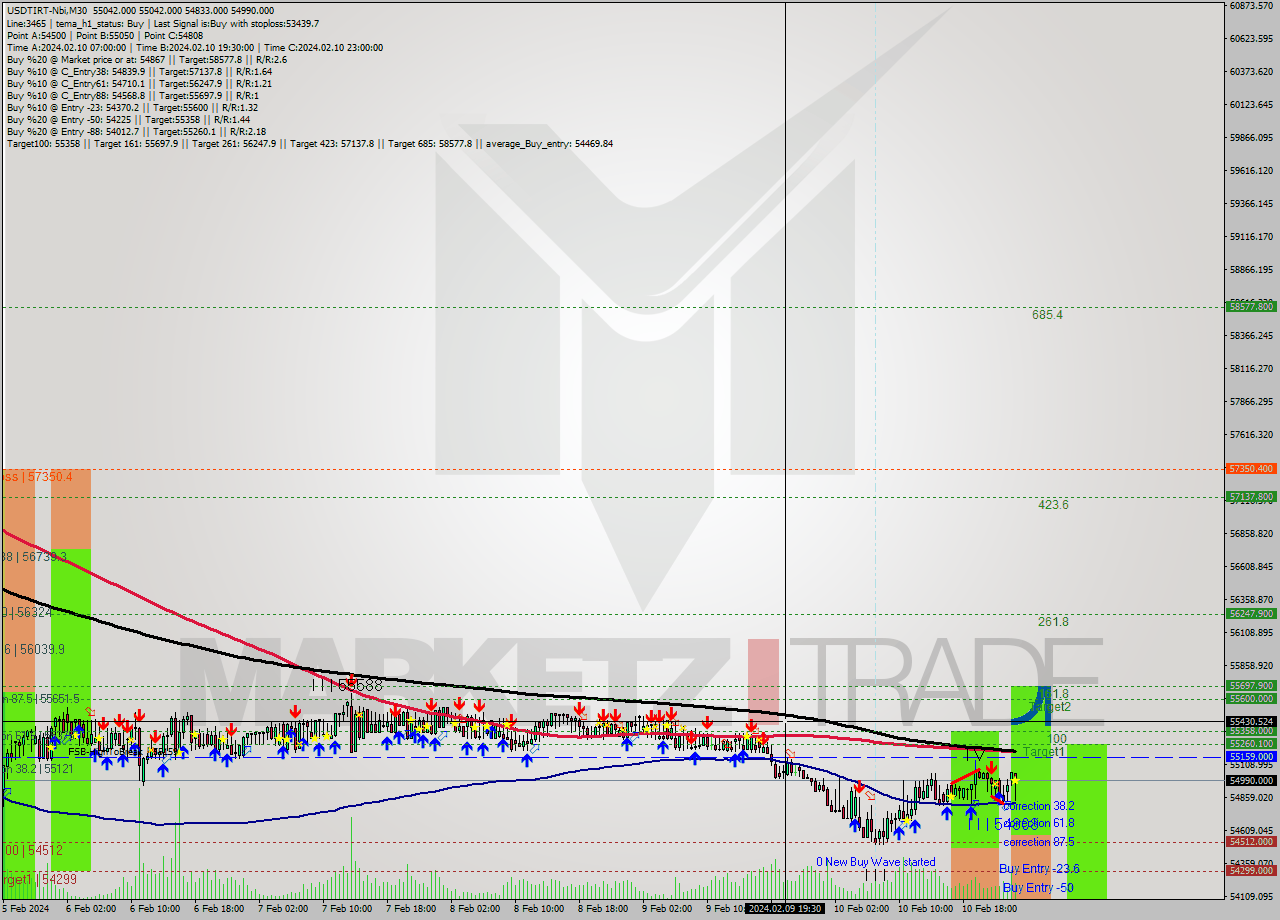
Task: Click the 8 Feb 18:00 time label
Action: (x=603, y=909)
